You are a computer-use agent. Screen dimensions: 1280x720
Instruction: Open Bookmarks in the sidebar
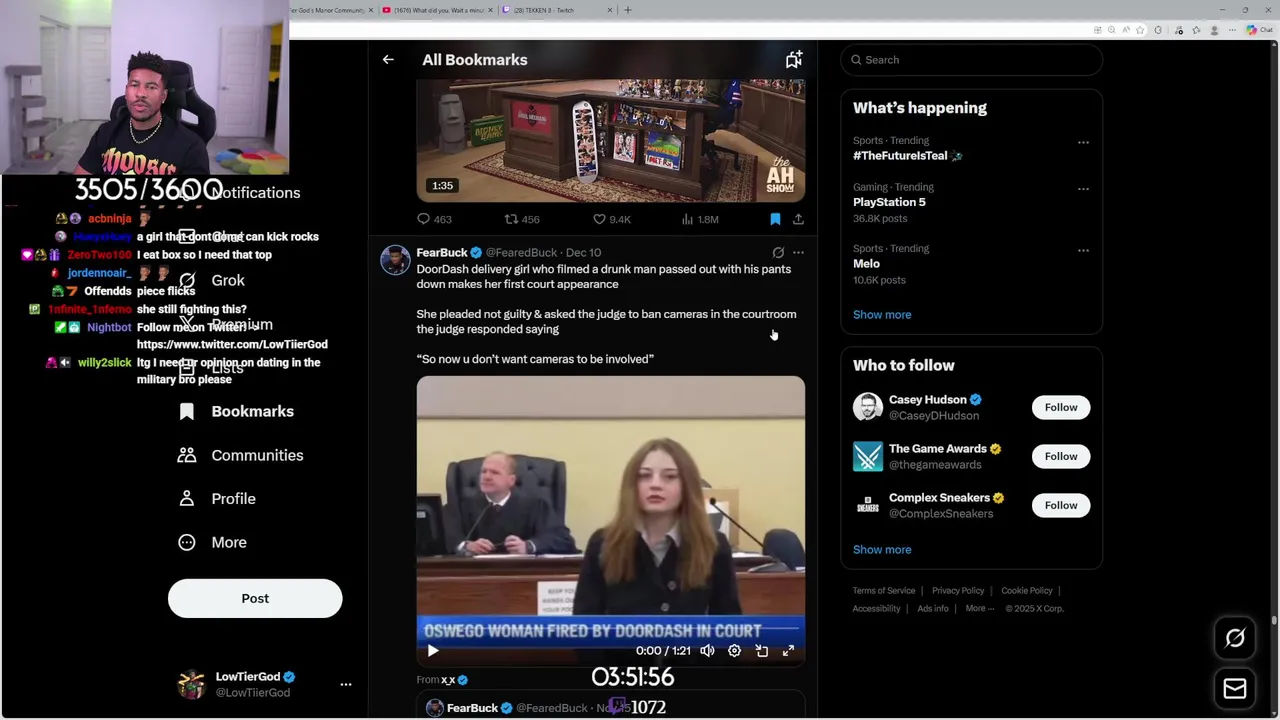click(236, 412)
